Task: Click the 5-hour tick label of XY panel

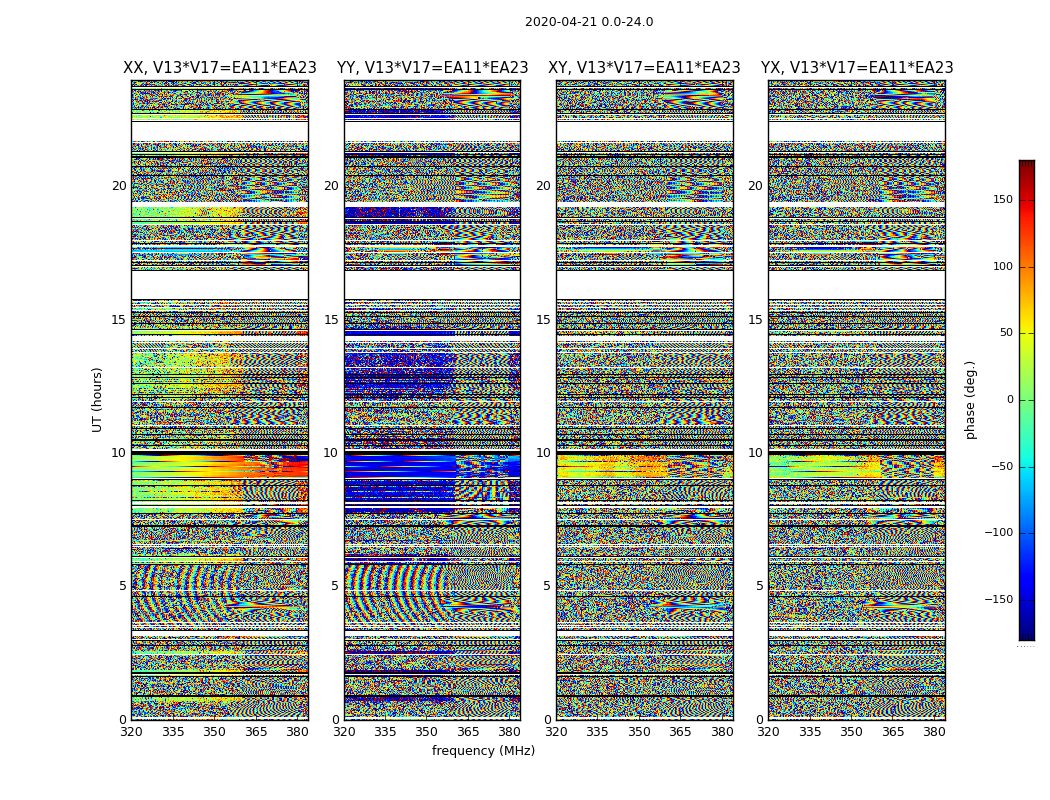Action: (547, 586)
